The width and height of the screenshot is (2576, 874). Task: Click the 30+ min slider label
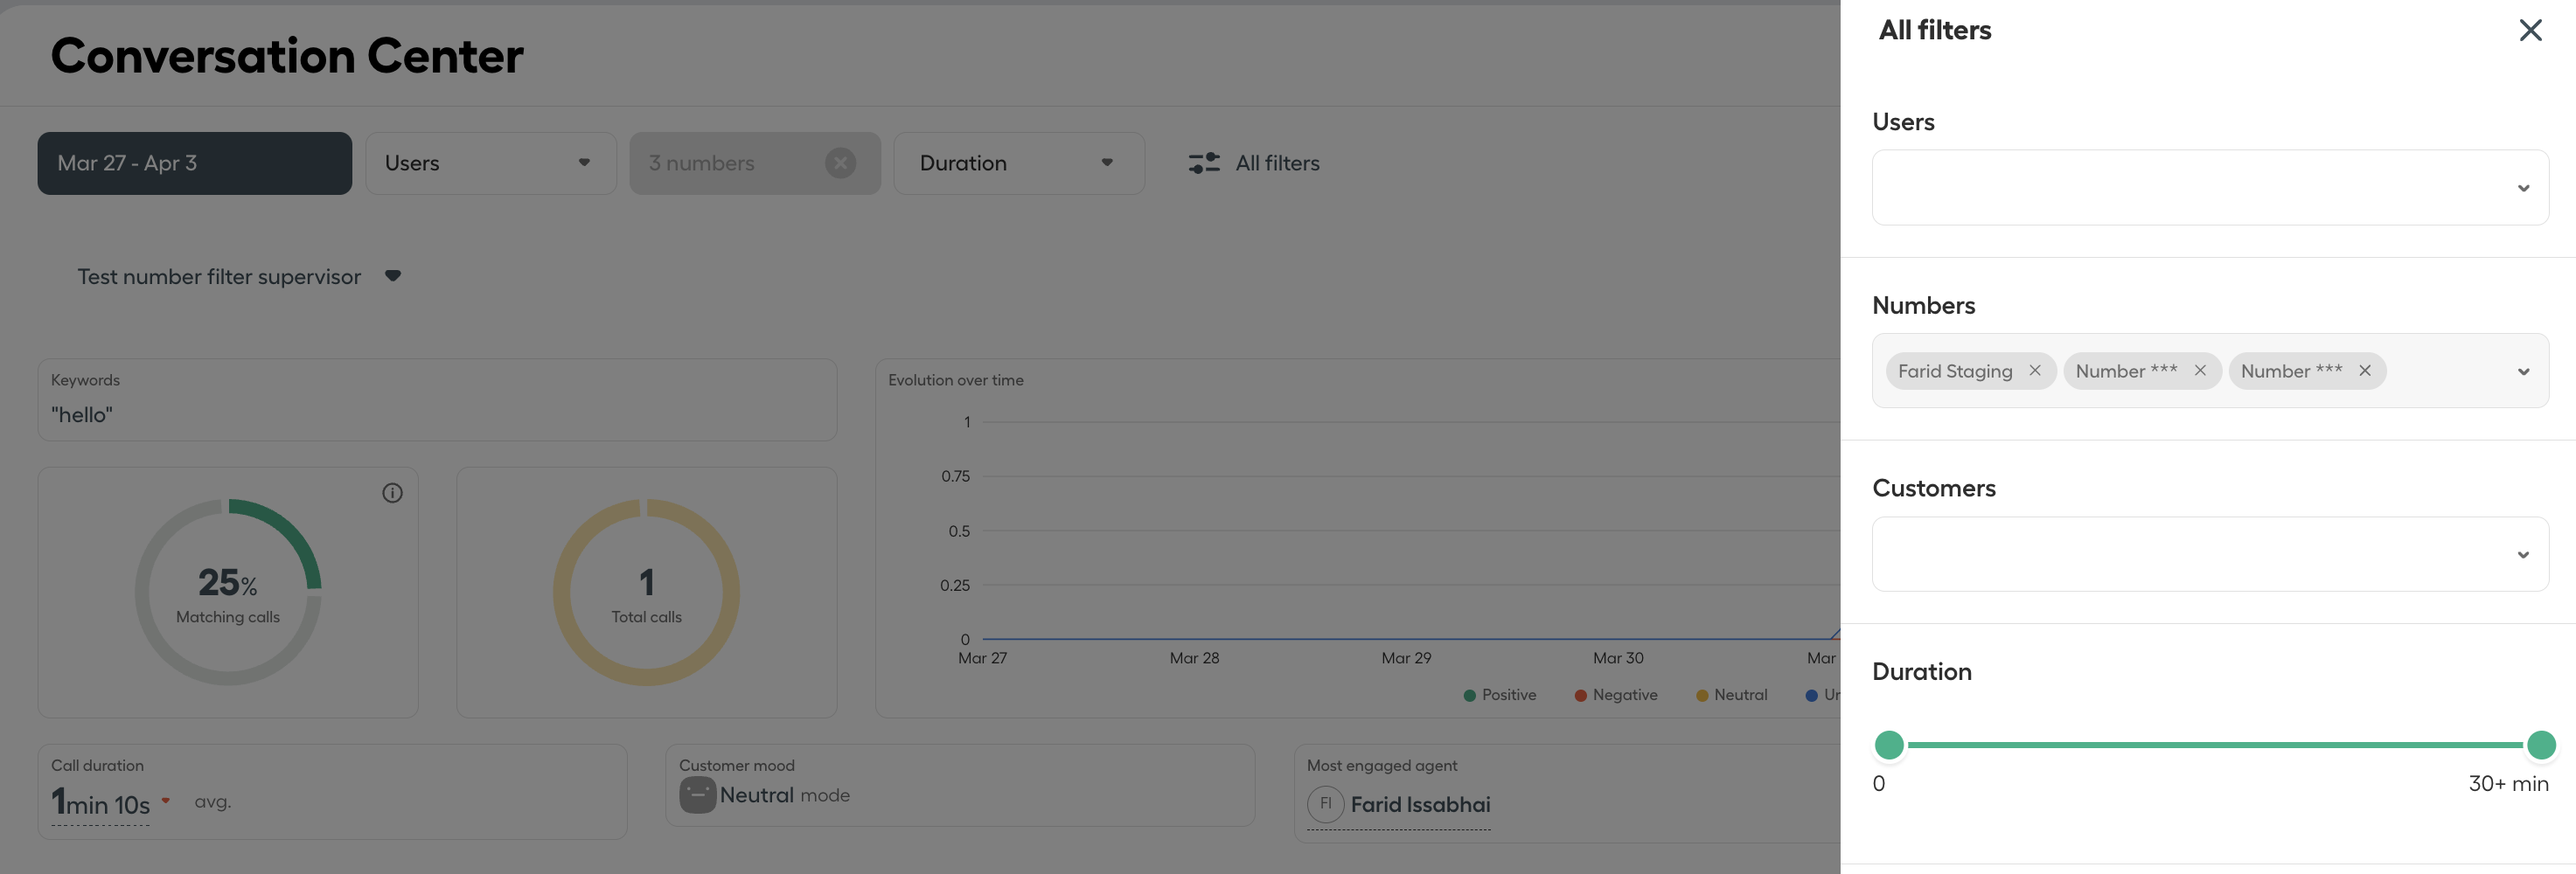(x=2508, y=784)
